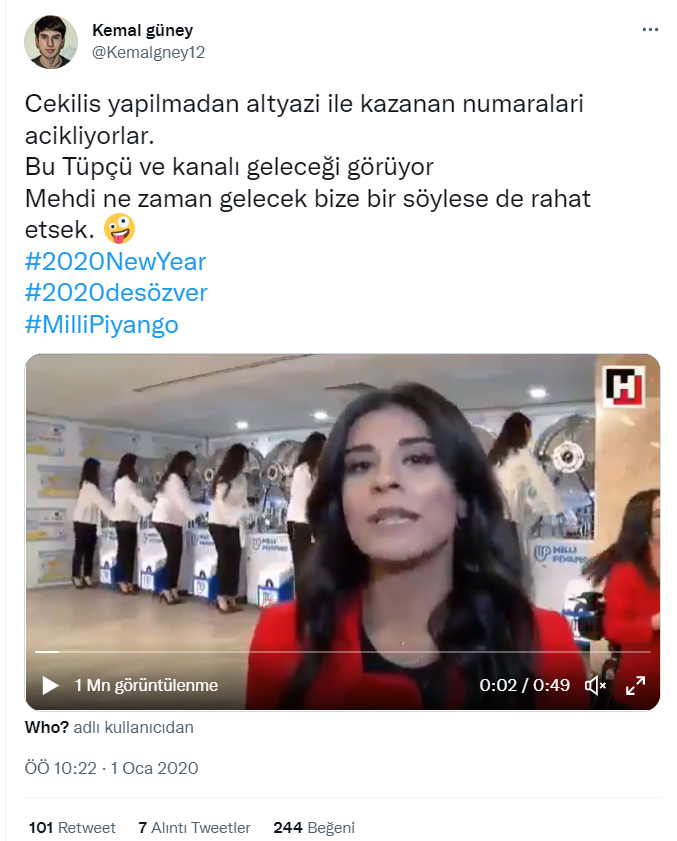Click the 1 Mn görüntülenme view count
Viewport: 677px width, 841px height.
pos(146,685)
